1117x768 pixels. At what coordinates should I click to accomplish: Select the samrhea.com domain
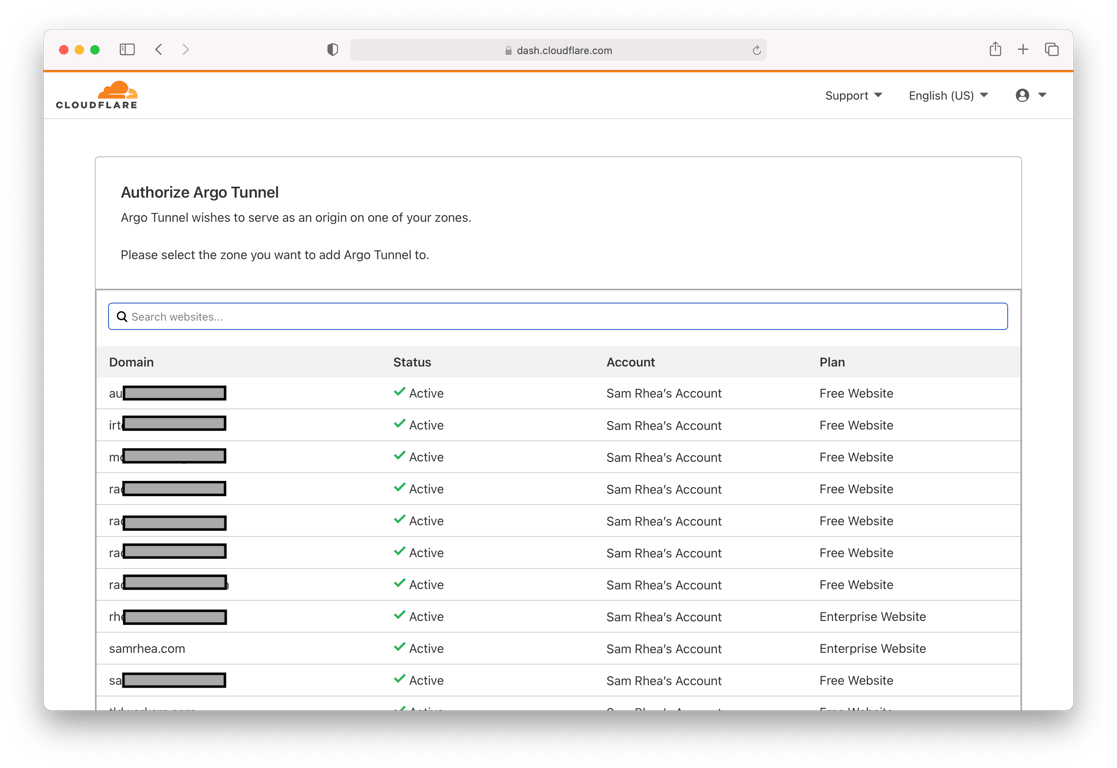point(147,648)
